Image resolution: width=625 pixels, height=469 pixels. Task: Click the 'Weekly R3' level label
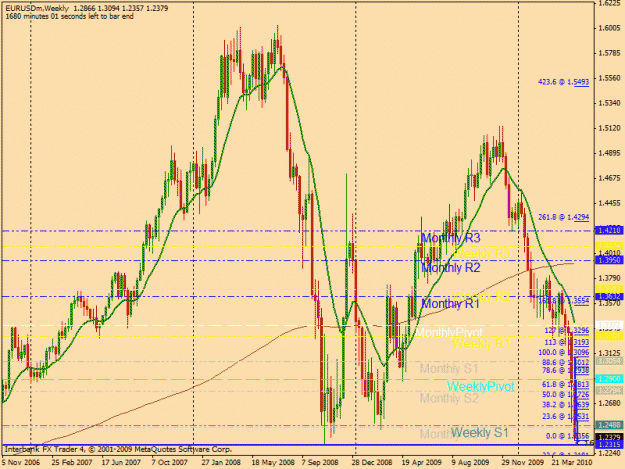(482, 253)
